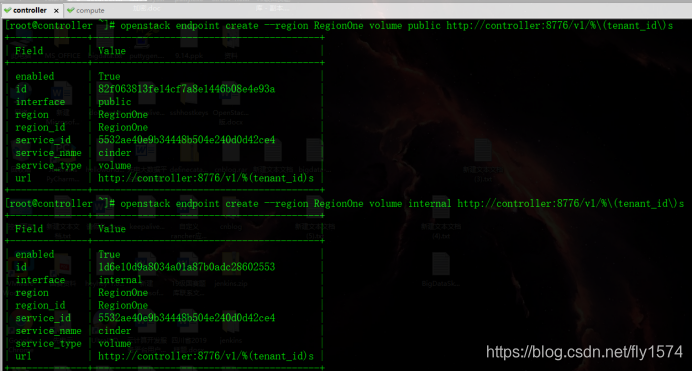
Task: Click the second [root@controller ~]# prompt
Action: (60, 204)
